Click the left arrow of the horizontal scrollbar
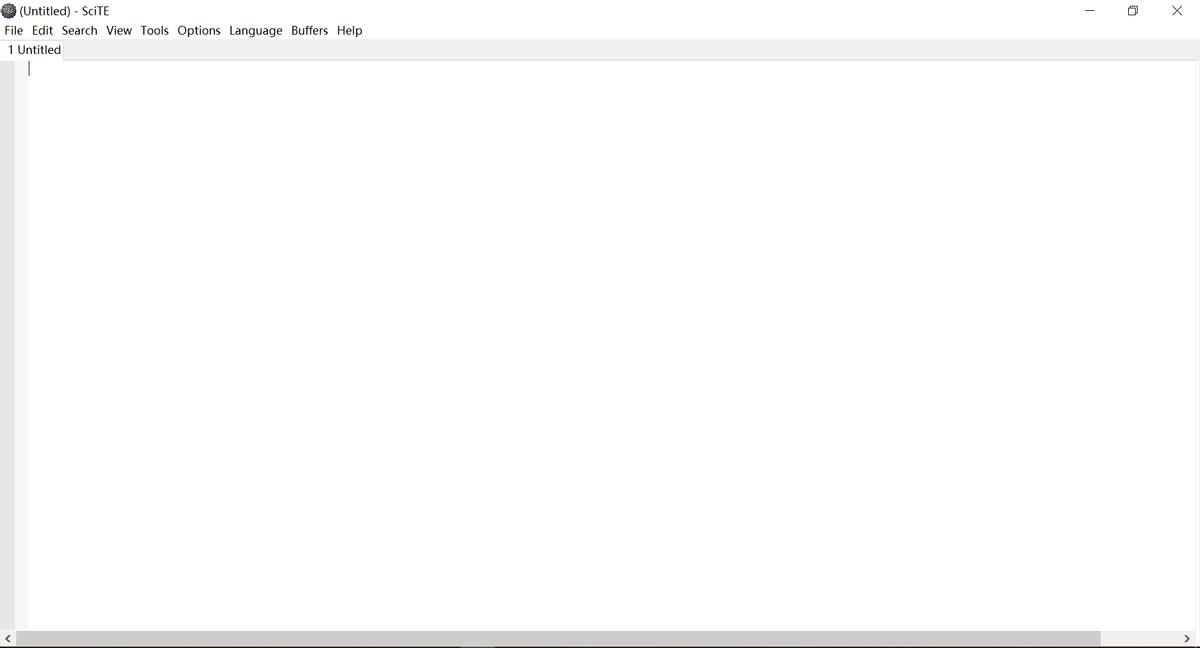The image size is (1200, 648). coord(8,637)
